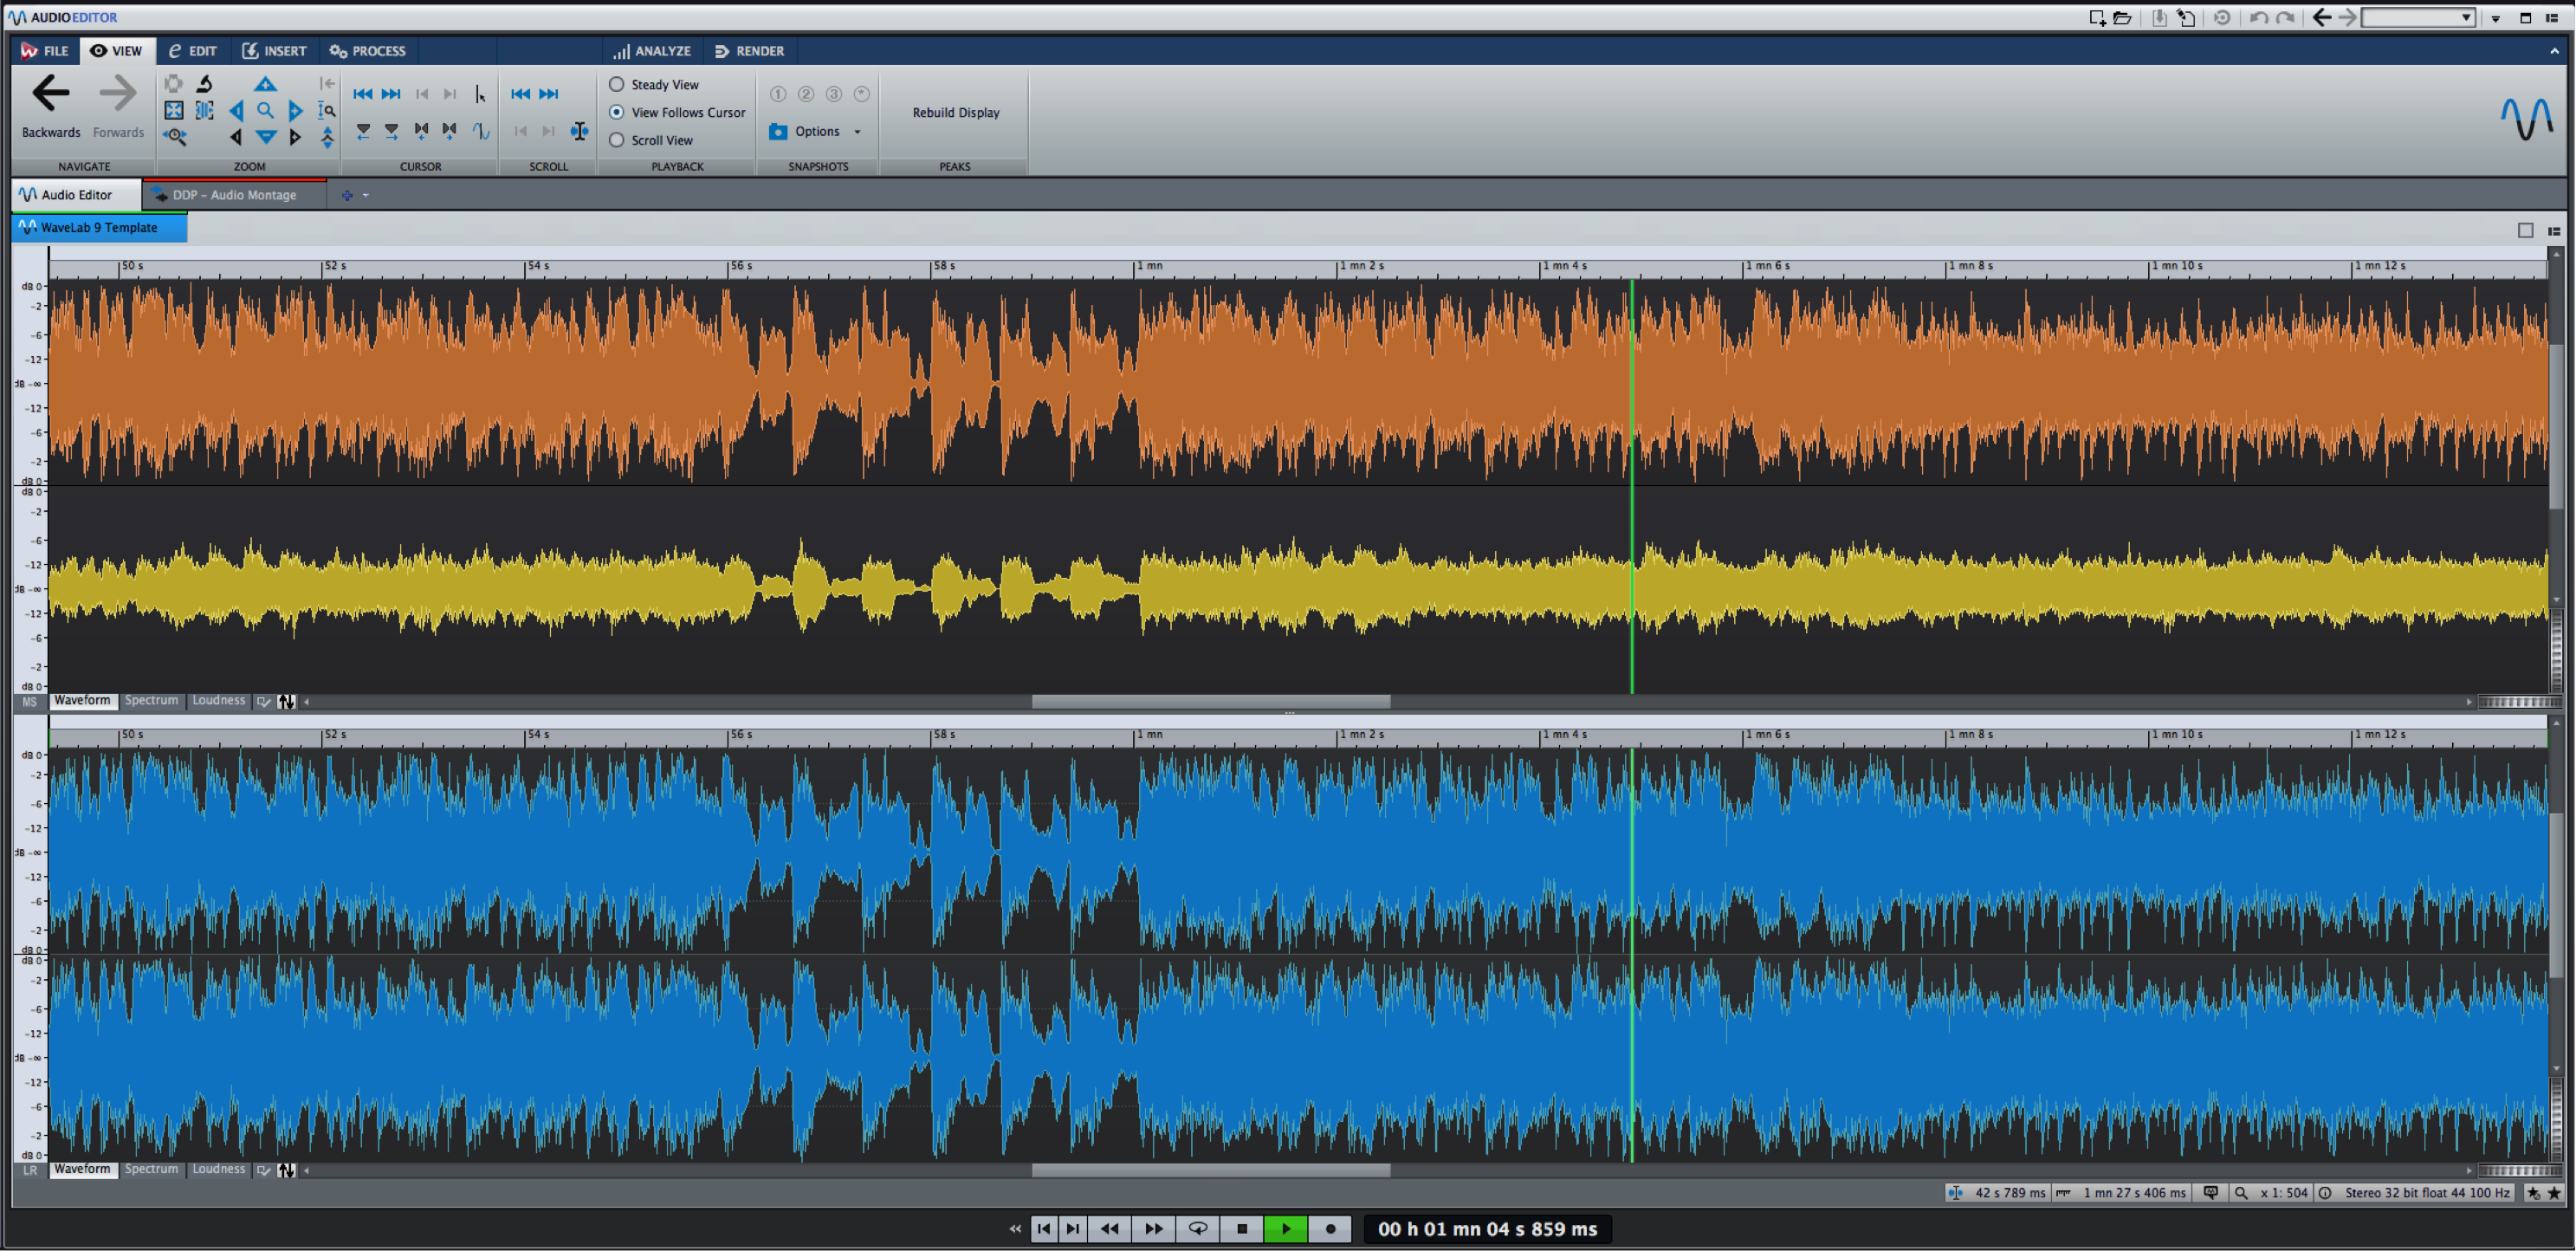Enable the Scroll View radio option
Viewport: 2576px width, 1251px height.
[652, 141]
